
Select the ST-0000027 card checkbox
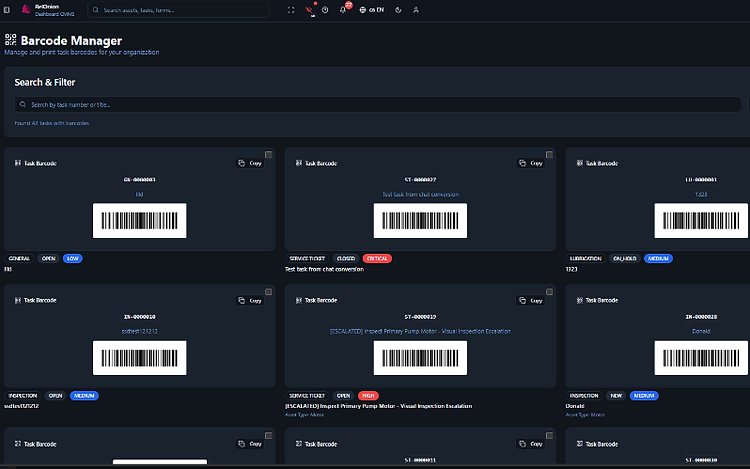(549, 154)
